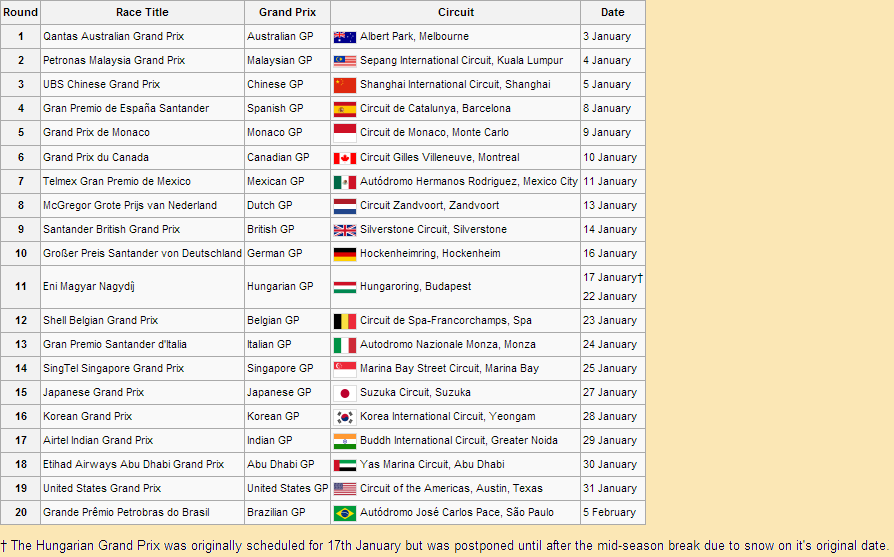Click the Netherlands flag icon
Viewport: 894px width, 557px height.
click(344, 206)
